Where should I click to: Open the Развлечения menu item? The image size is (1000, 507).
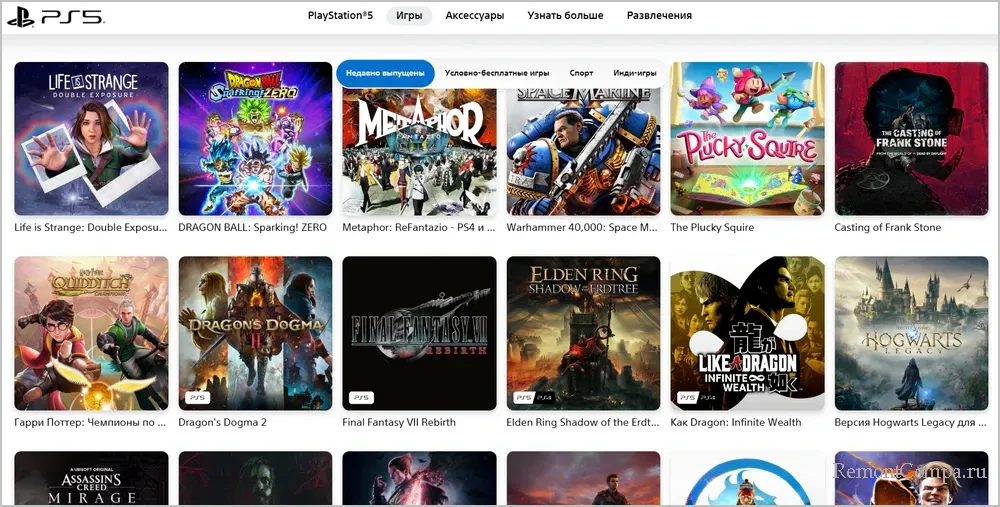659,16
